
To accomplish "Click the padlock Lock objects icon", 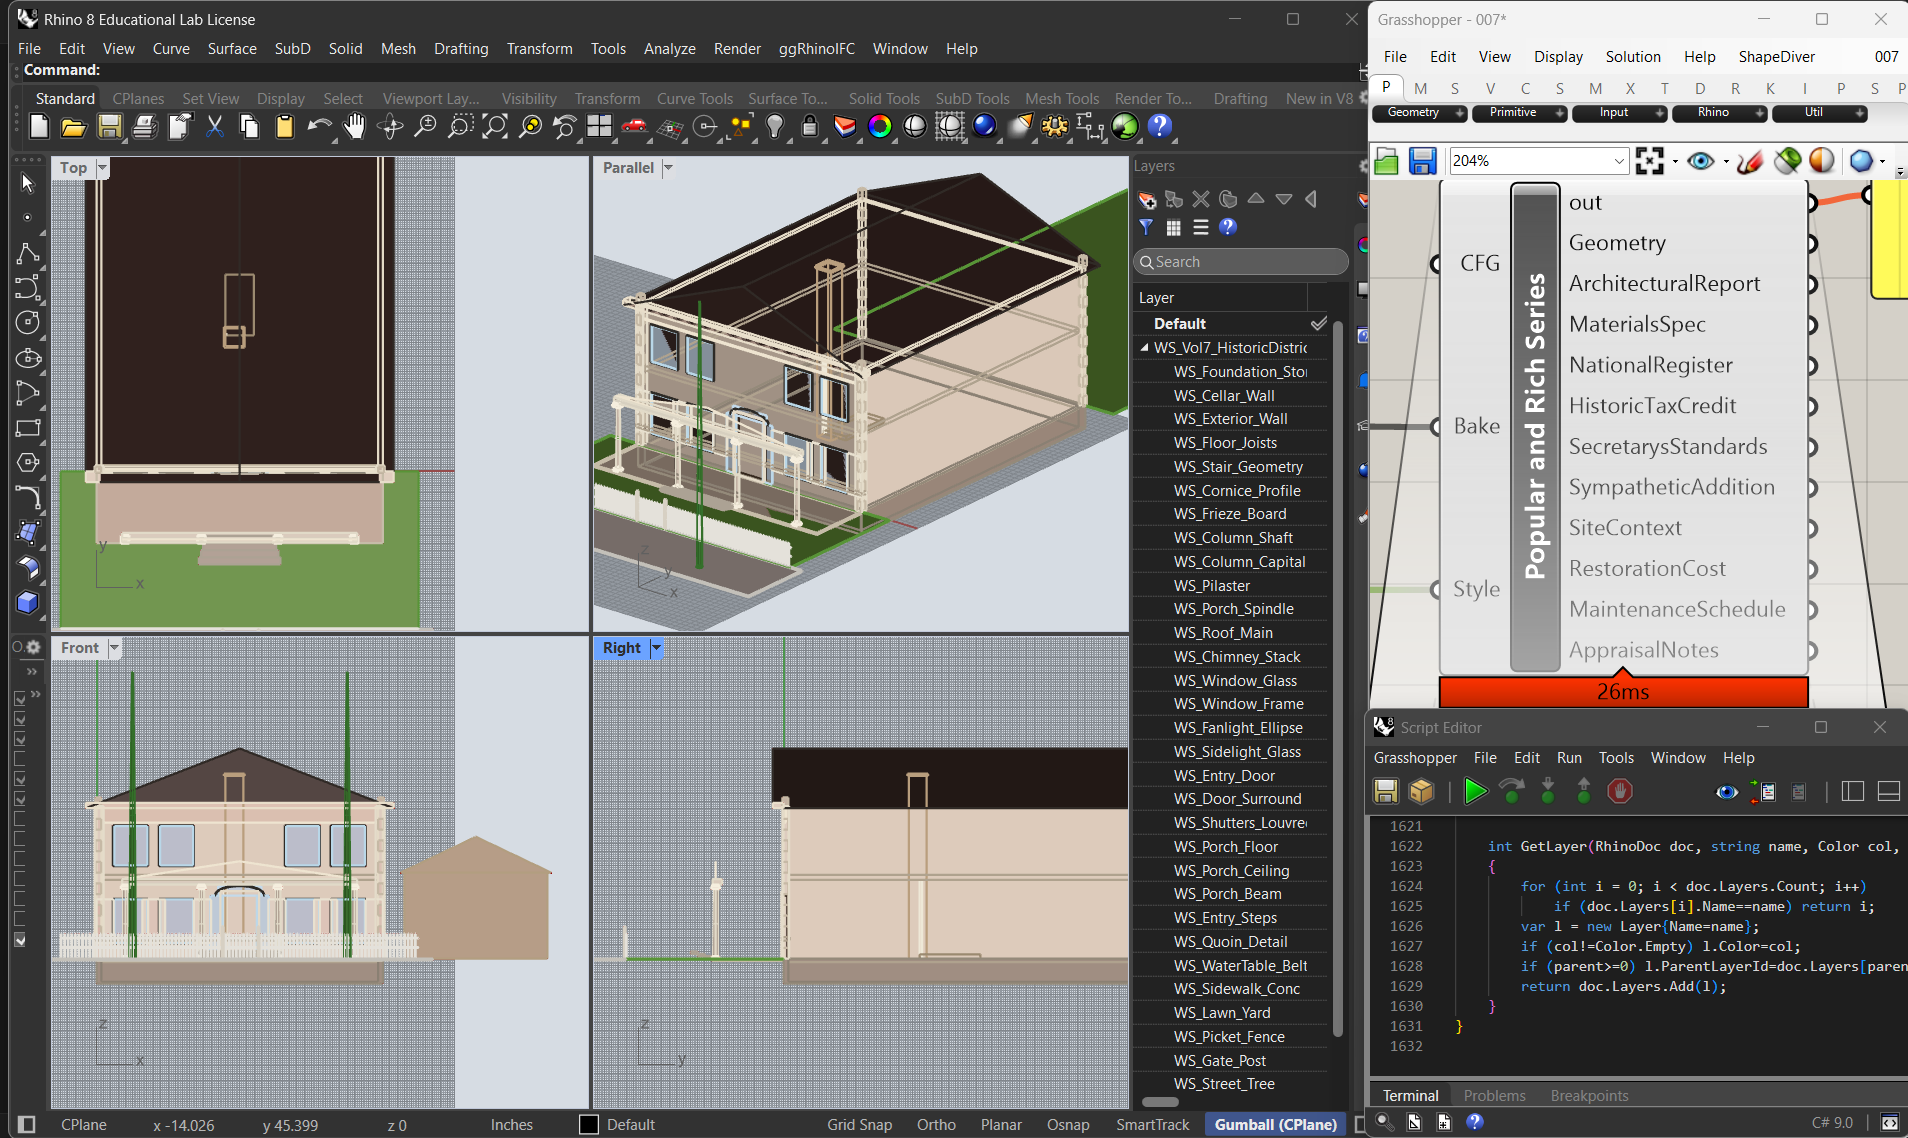I will coord(810,126).
